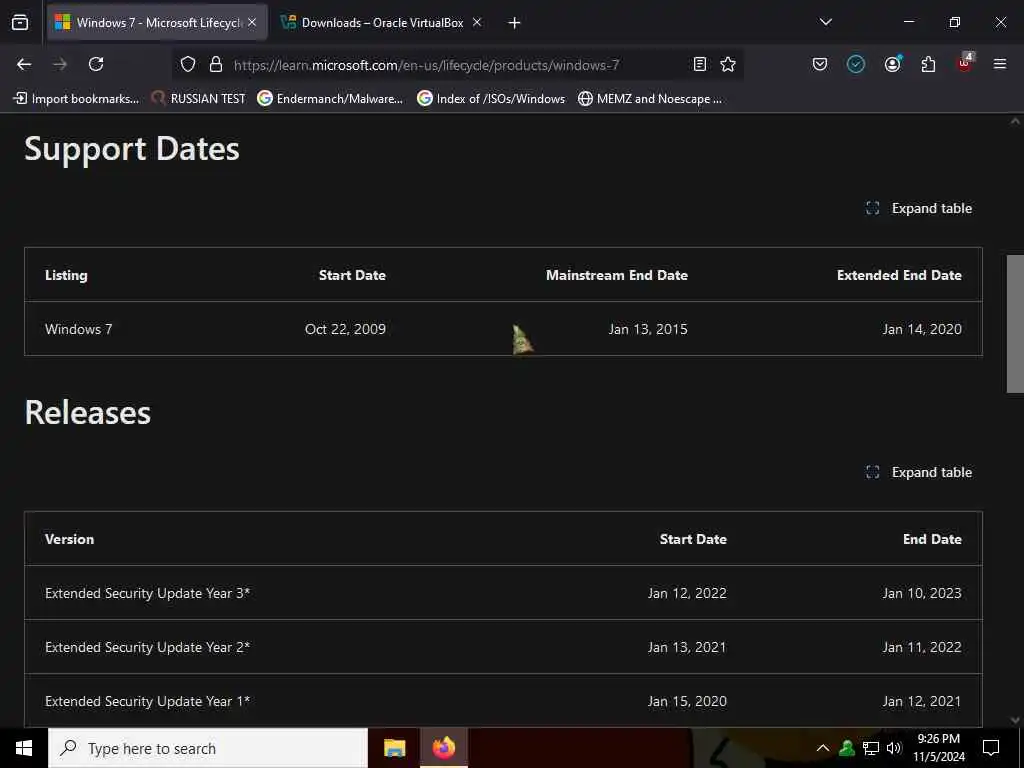This screenshot has width=1024, height=768.
Task: Select the Jan 15, 2020 start date
Action: point(687,701)
